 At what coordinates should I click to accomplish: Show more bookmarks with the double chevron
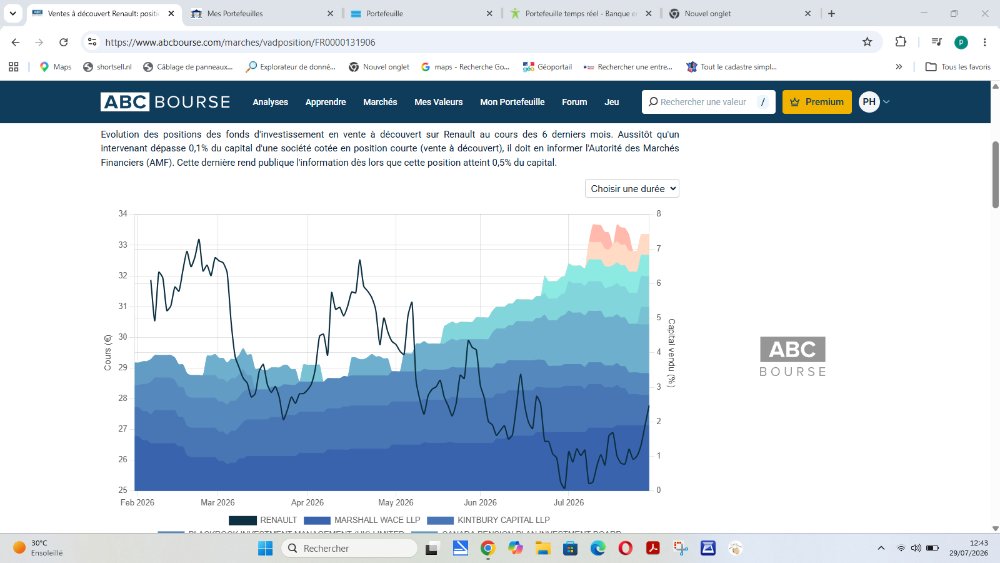pyautogui.click(x=899, y=66)
